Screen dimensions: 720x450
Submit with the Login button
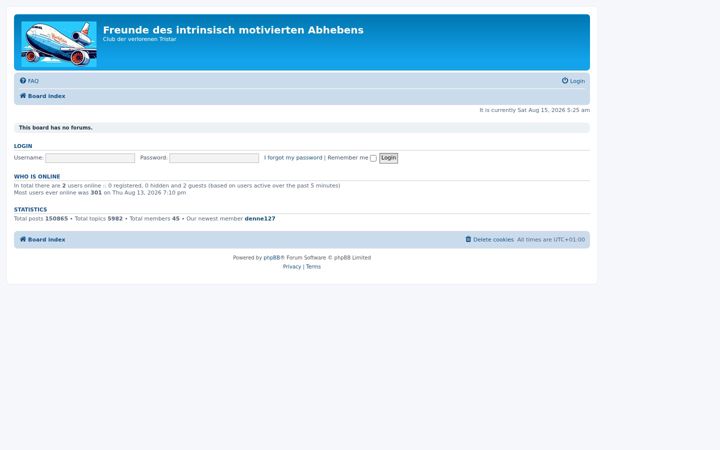(388, 158)
